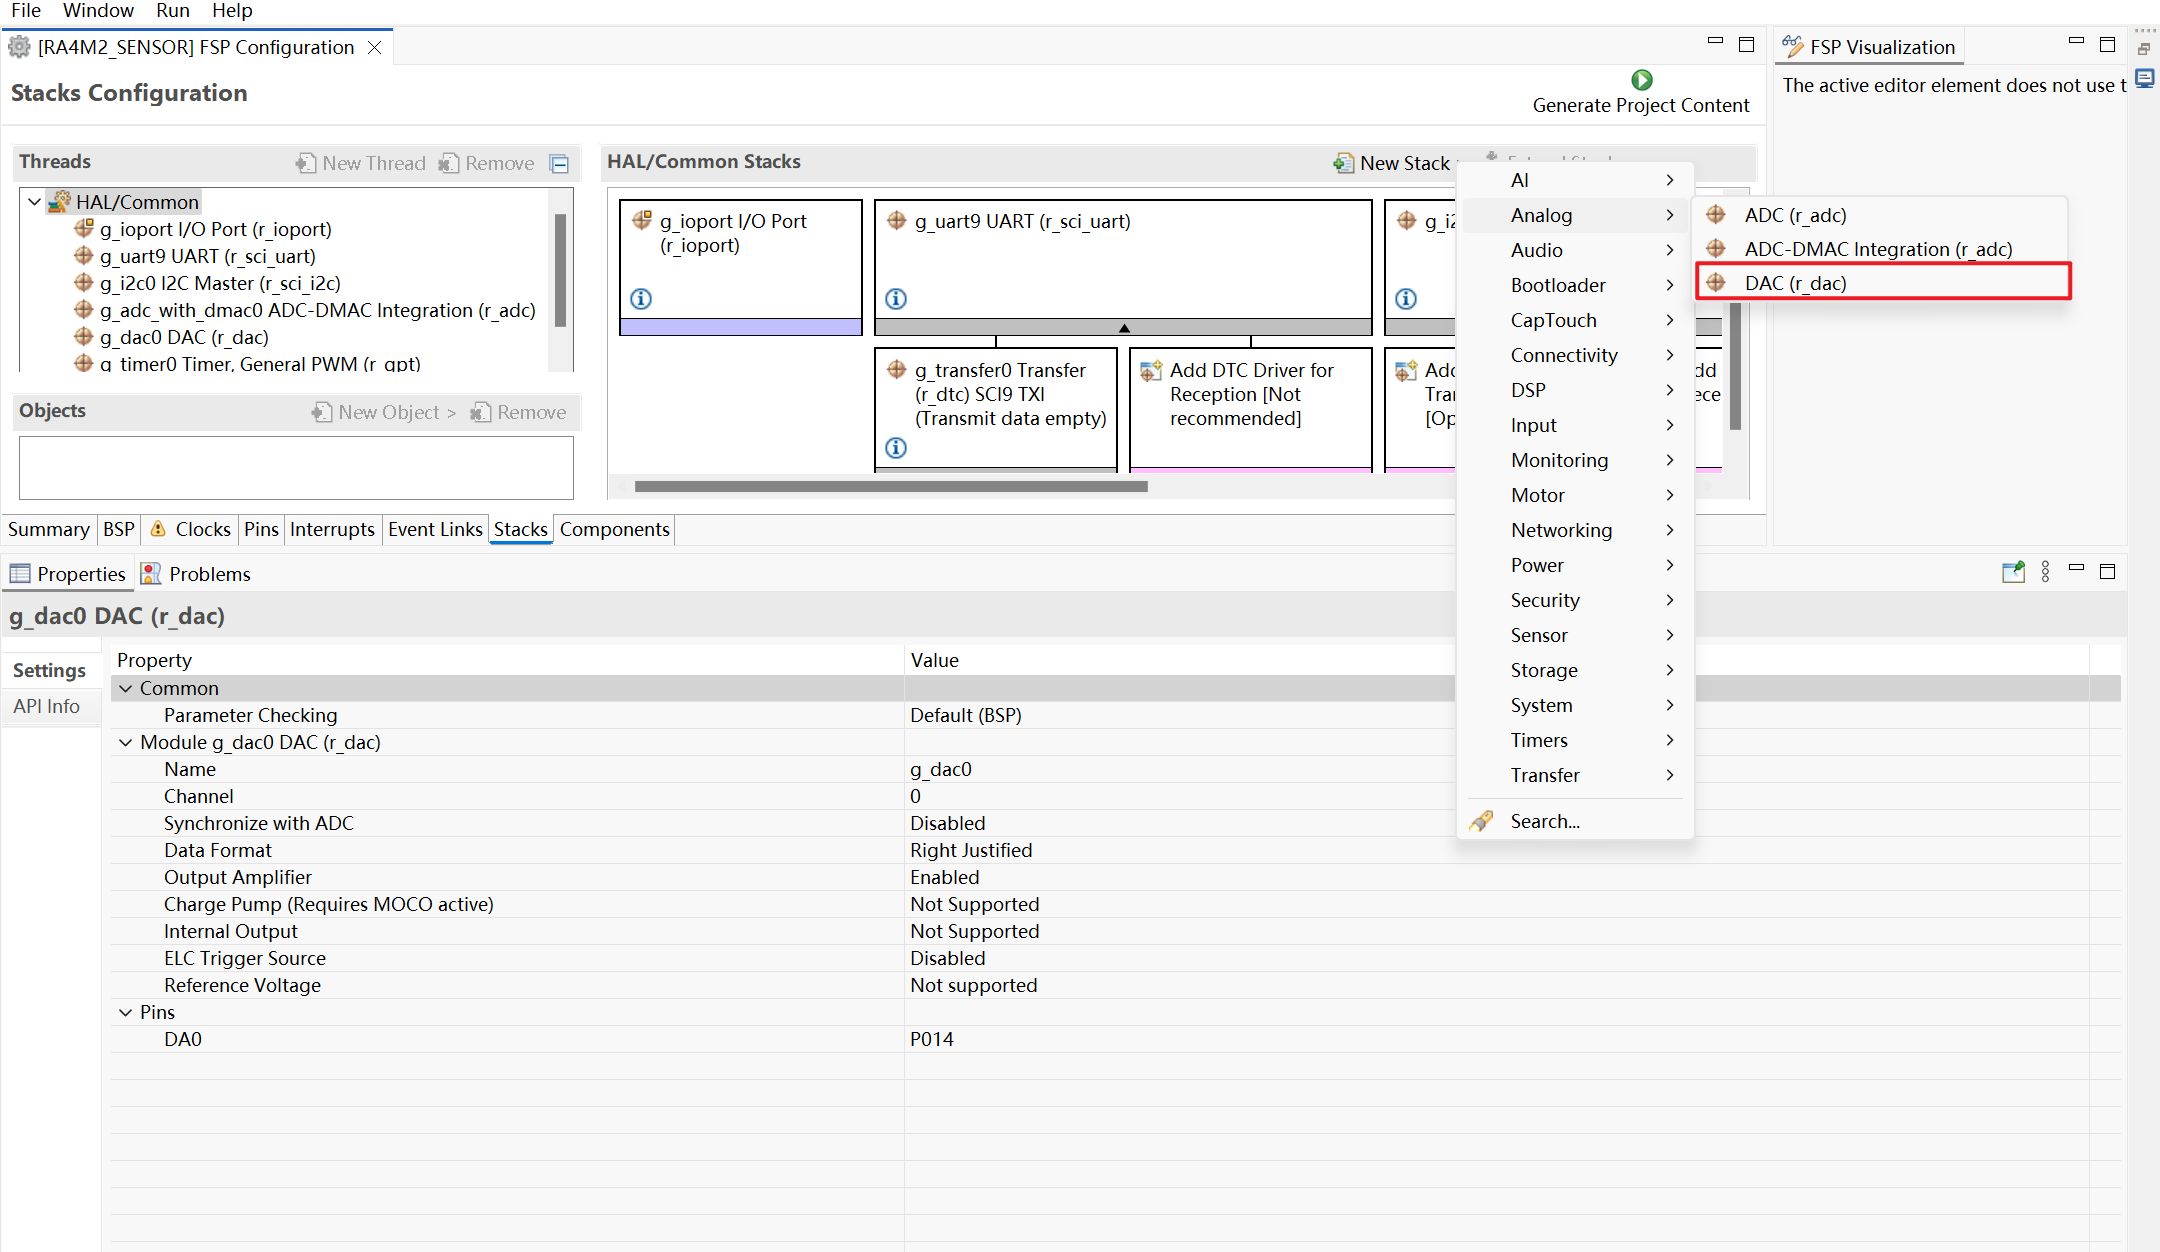Click the green Generate Project Content icon

[1641, 80]
